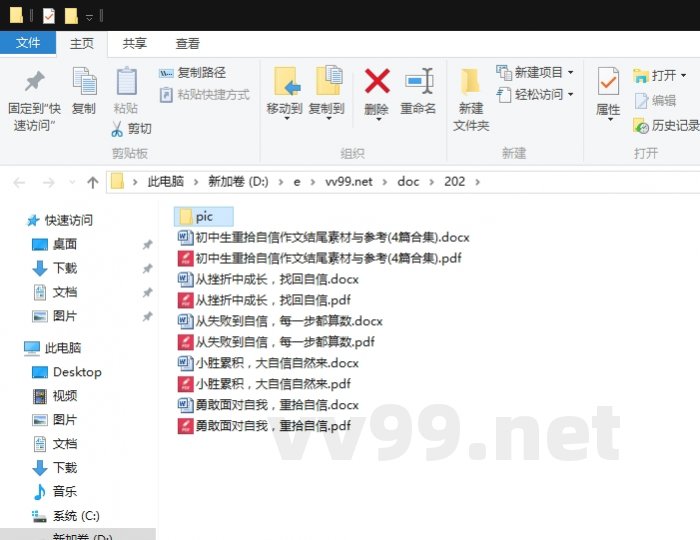Click PDF icon of 小胜累积，大自信自然来.pdf
This screenshot has width=700, height=540.
click(185, 384)
